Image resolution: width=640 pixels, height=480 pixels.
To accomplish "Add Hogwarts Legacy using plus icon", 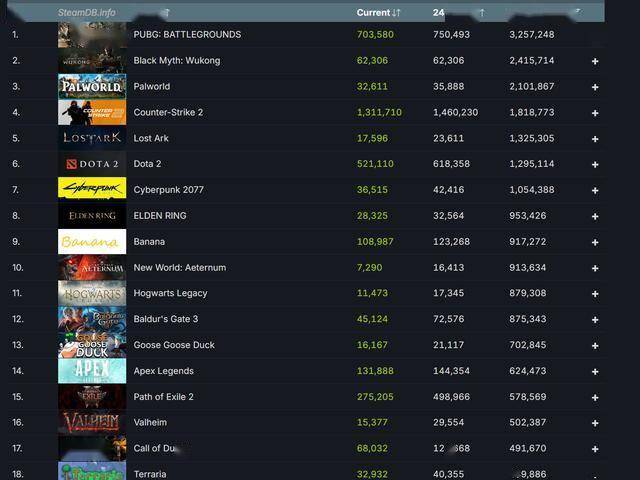I will tap(595, 294).
